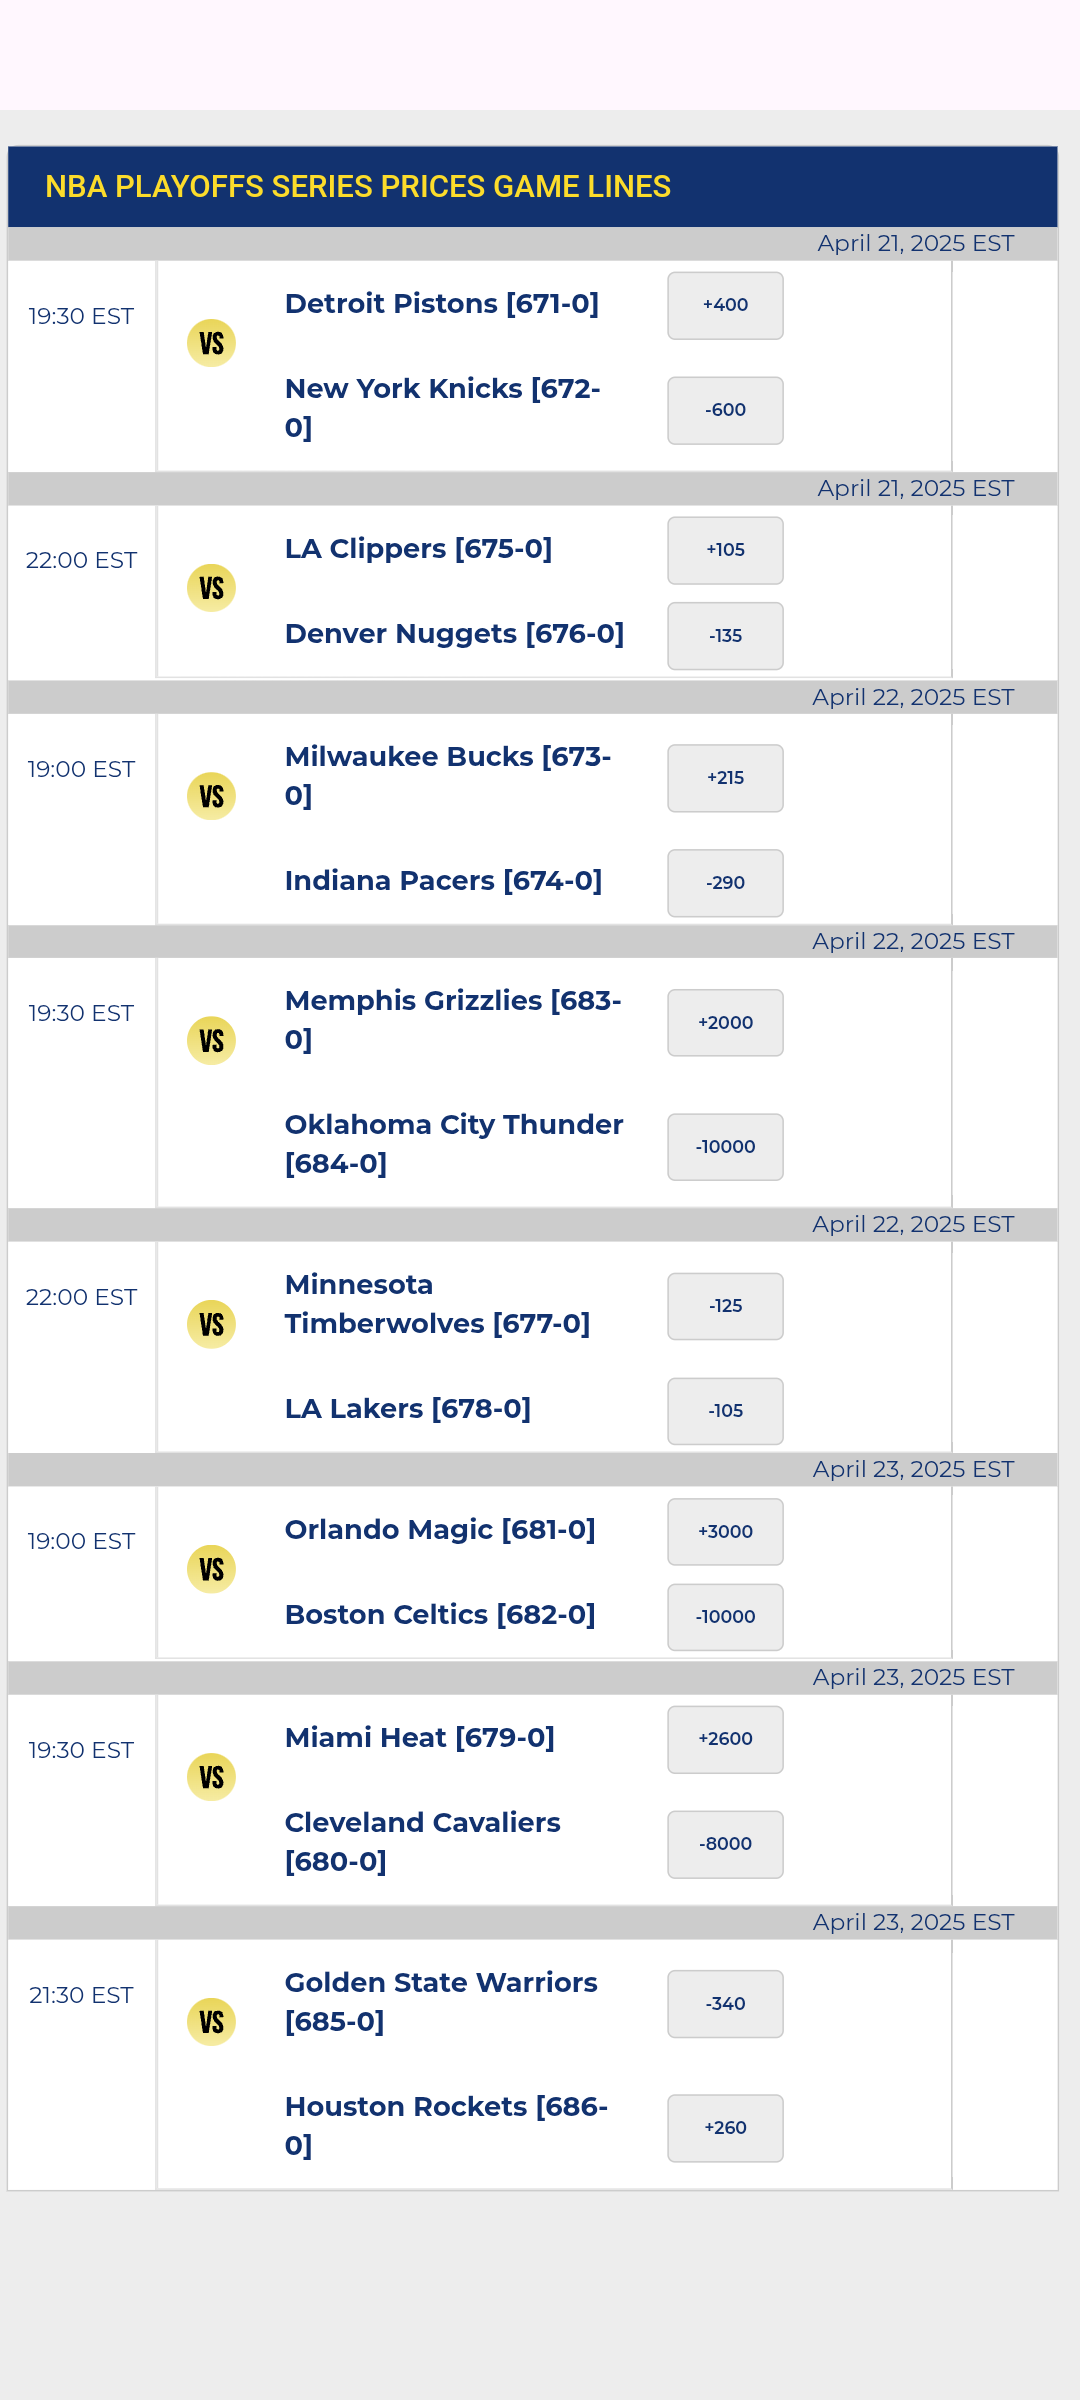Select Orlando Magic +3000 price

(x=725, y=1532)
